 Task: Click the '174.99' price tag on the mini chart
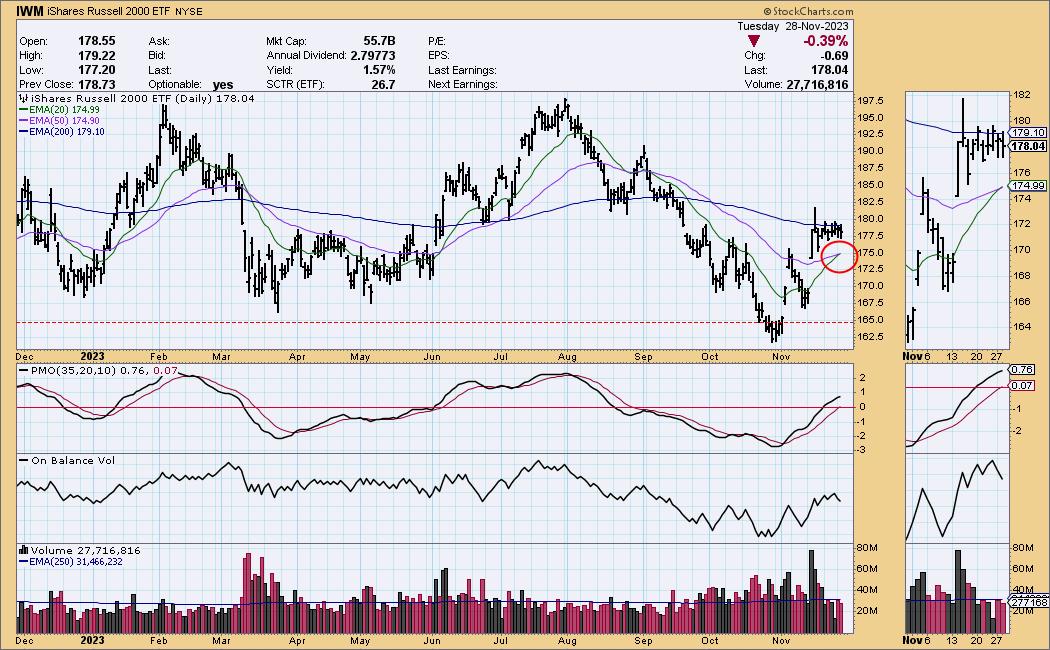click(x=1029, y=185)
